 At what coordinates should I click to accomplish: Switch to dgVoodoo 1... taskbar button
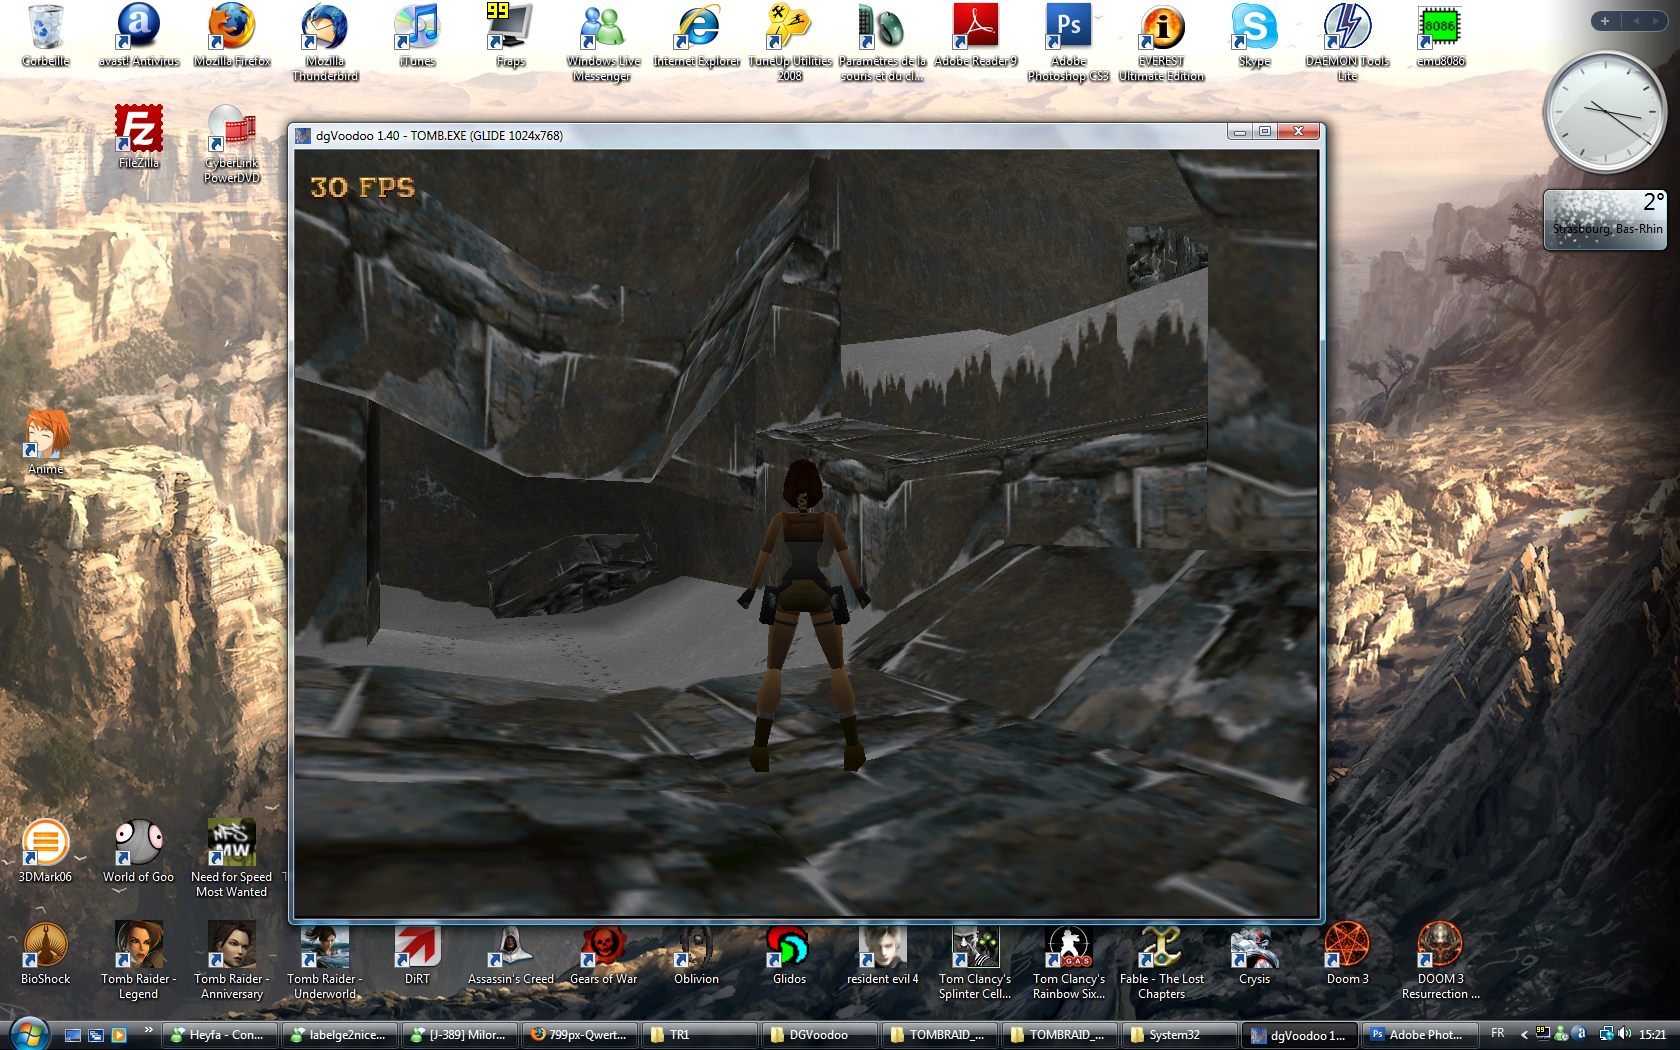(x=1300, y=1035)
